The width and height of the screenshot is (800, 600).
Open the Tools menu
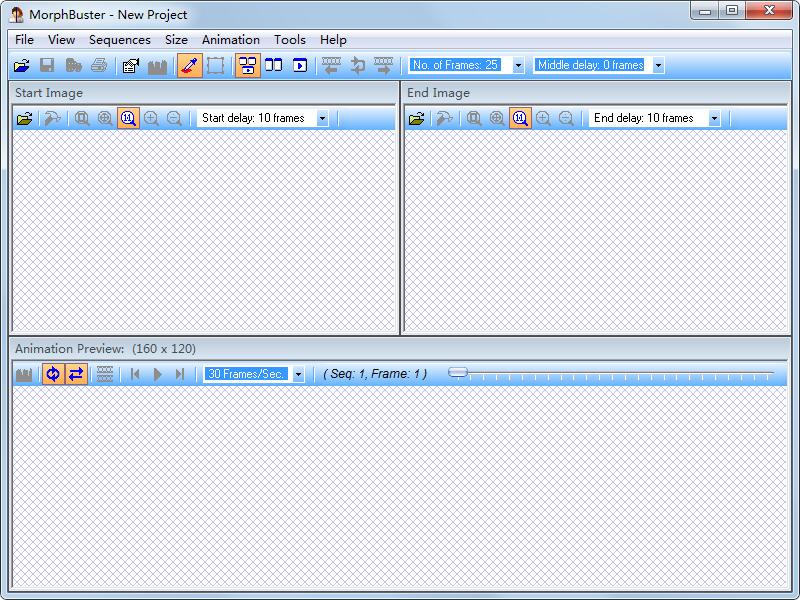point(289,40)
